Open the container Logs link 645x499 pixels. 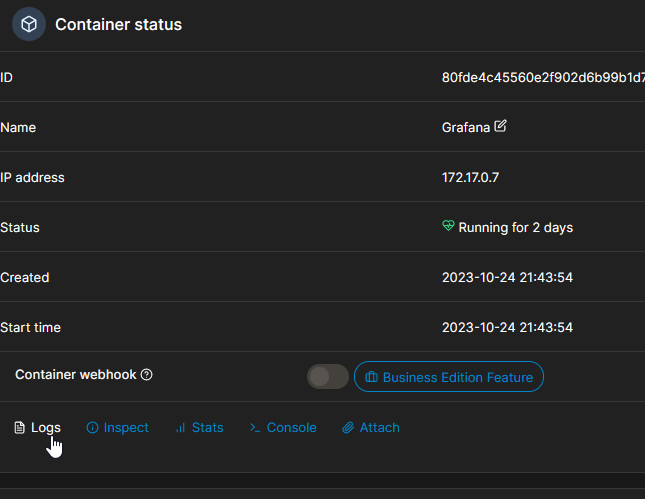[x=38, y=427]
